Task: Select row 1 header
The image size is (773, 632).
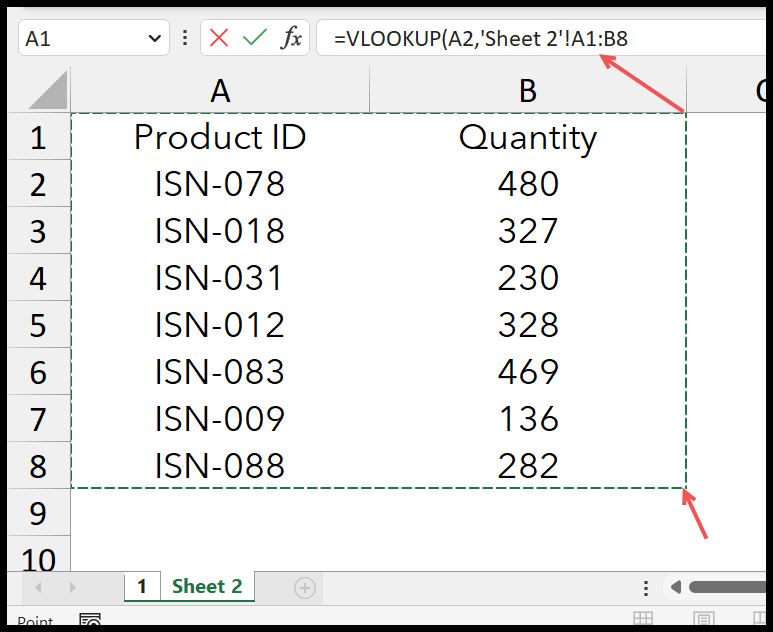Action: [x=38, y=137]
